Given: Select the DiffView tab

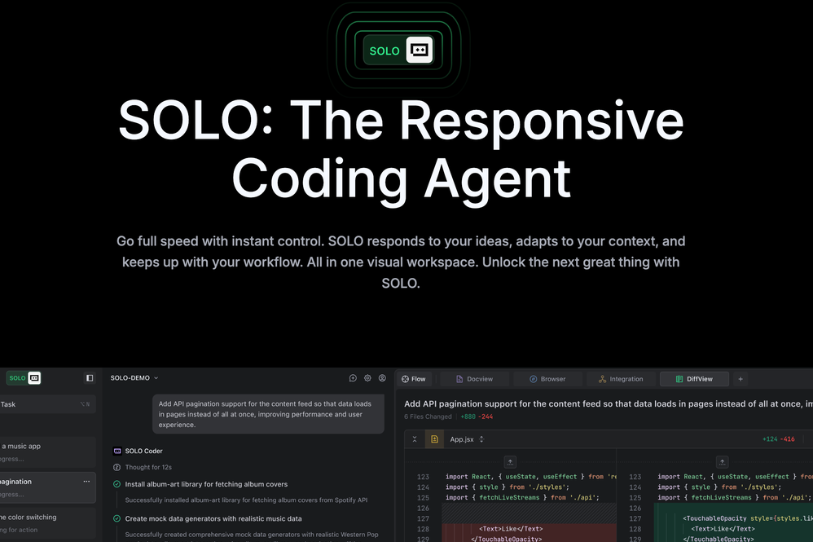Looking at the screenshot, I should pos(694,379).
